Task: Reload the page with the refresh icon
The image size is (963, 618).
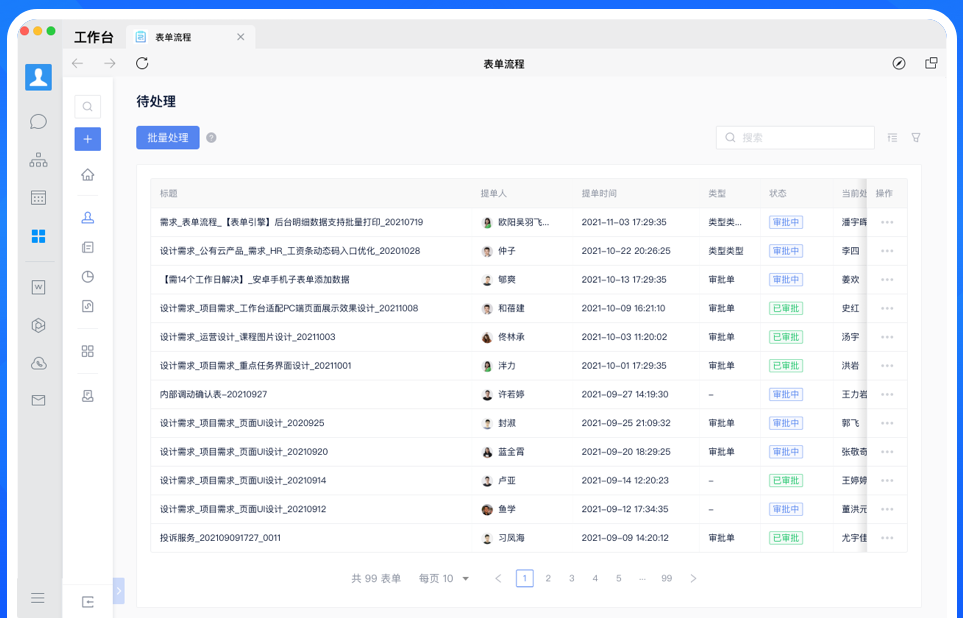Action: 142,64
